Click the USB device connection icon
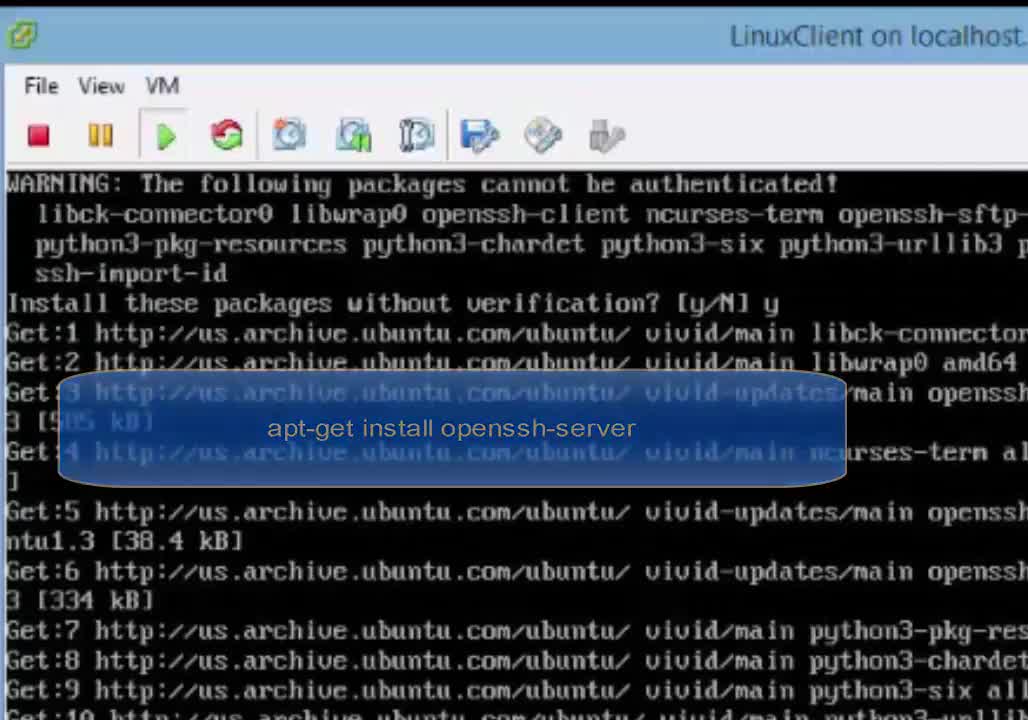 (x=606, y=136)
